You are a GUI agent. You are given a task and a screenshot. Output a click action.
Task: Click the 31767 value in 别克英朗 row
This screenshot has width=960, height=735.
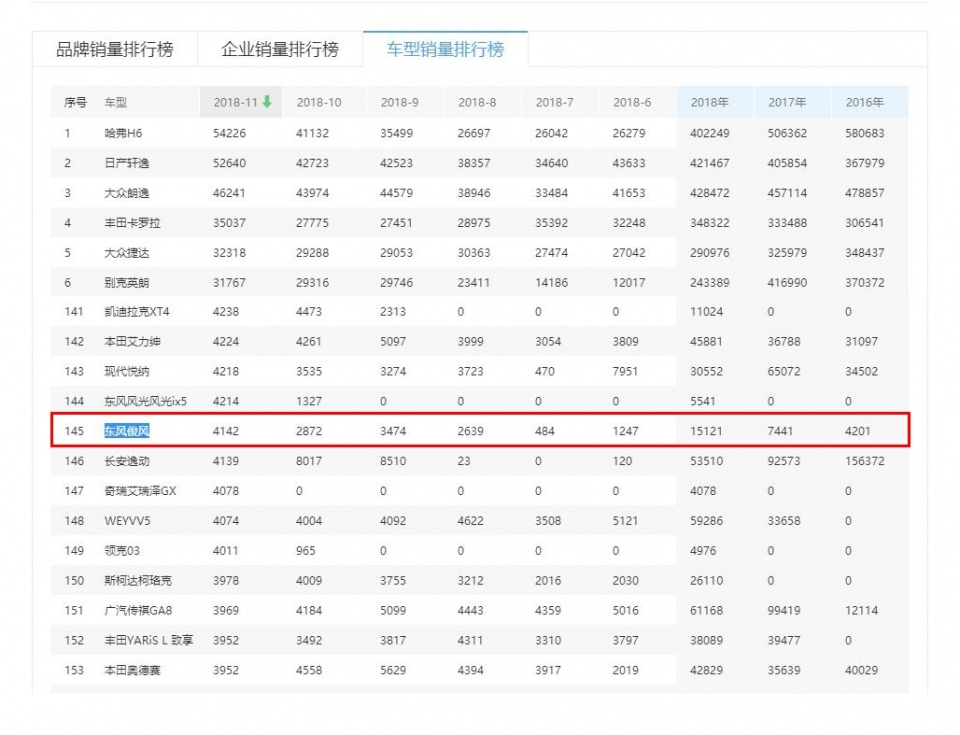tap(229, 282)
